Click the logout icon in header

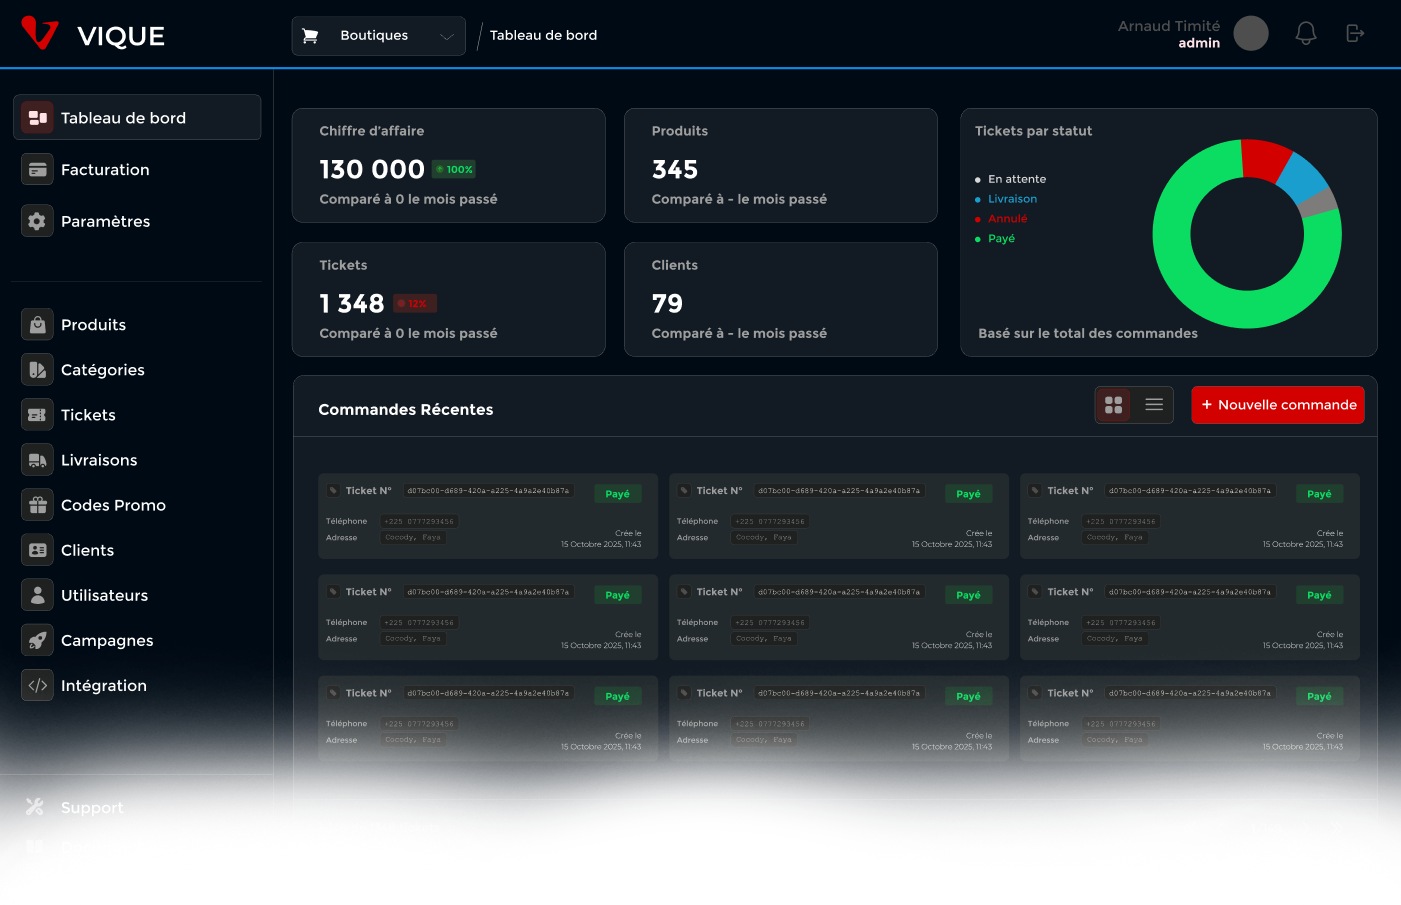[1355, 34]
